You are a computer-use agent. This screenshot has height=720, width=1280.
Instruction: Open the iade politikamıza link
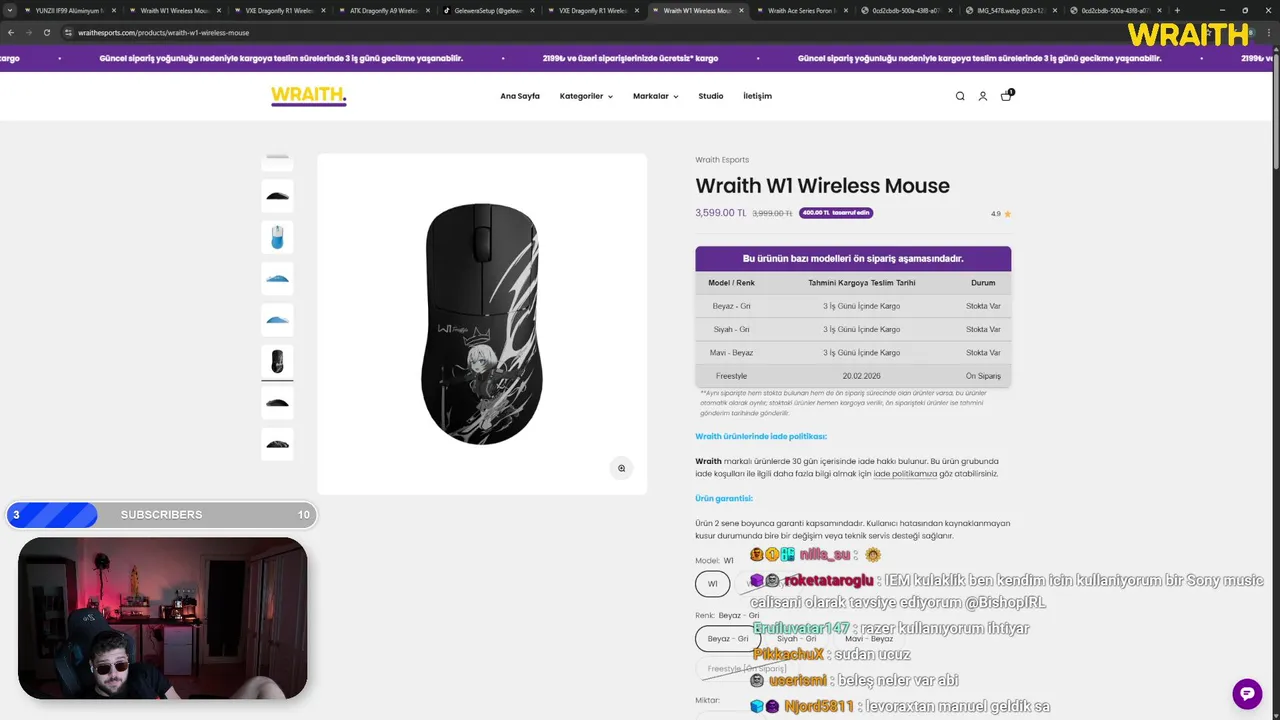(905, 474)
